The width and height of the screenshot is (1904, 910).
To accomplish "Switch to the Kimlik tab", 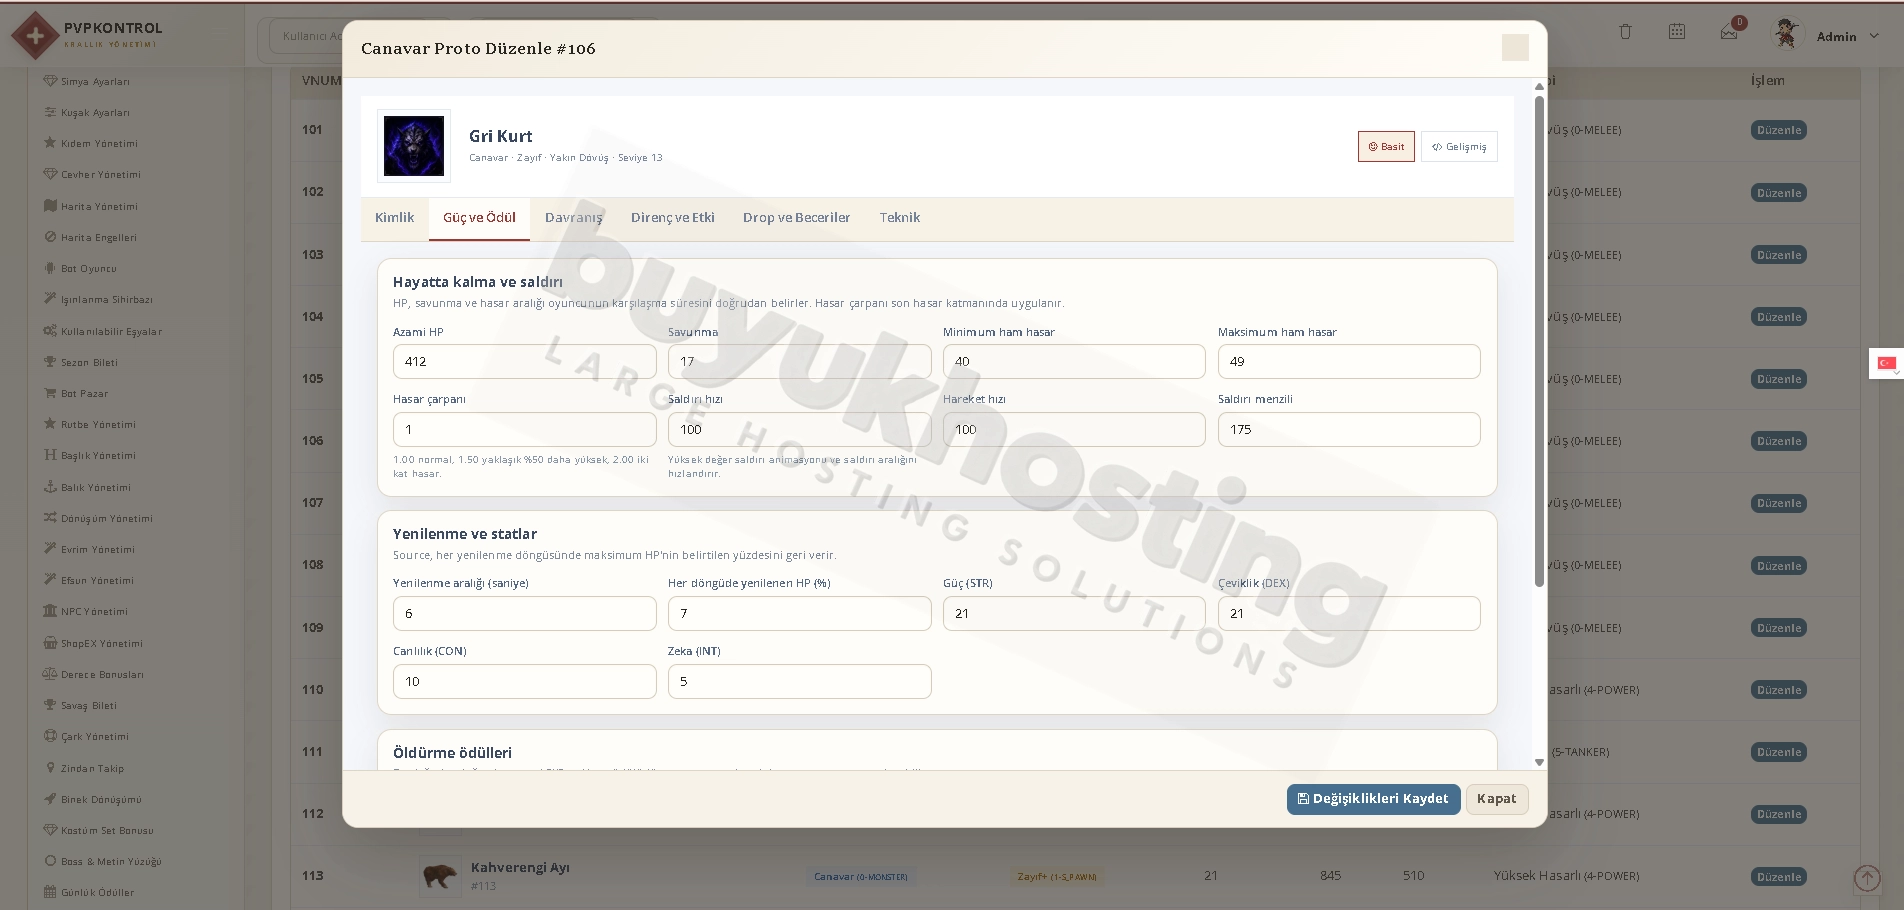I will click(x=394, y=218).
